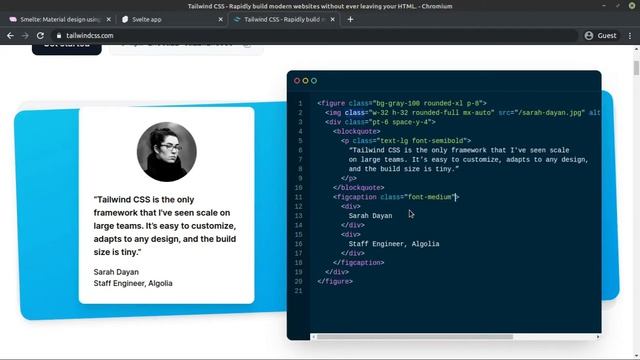The width and height of the screenshot is (640, 360).
Task: Click the Tailwind tab favicon
Action: pos(237,19)
